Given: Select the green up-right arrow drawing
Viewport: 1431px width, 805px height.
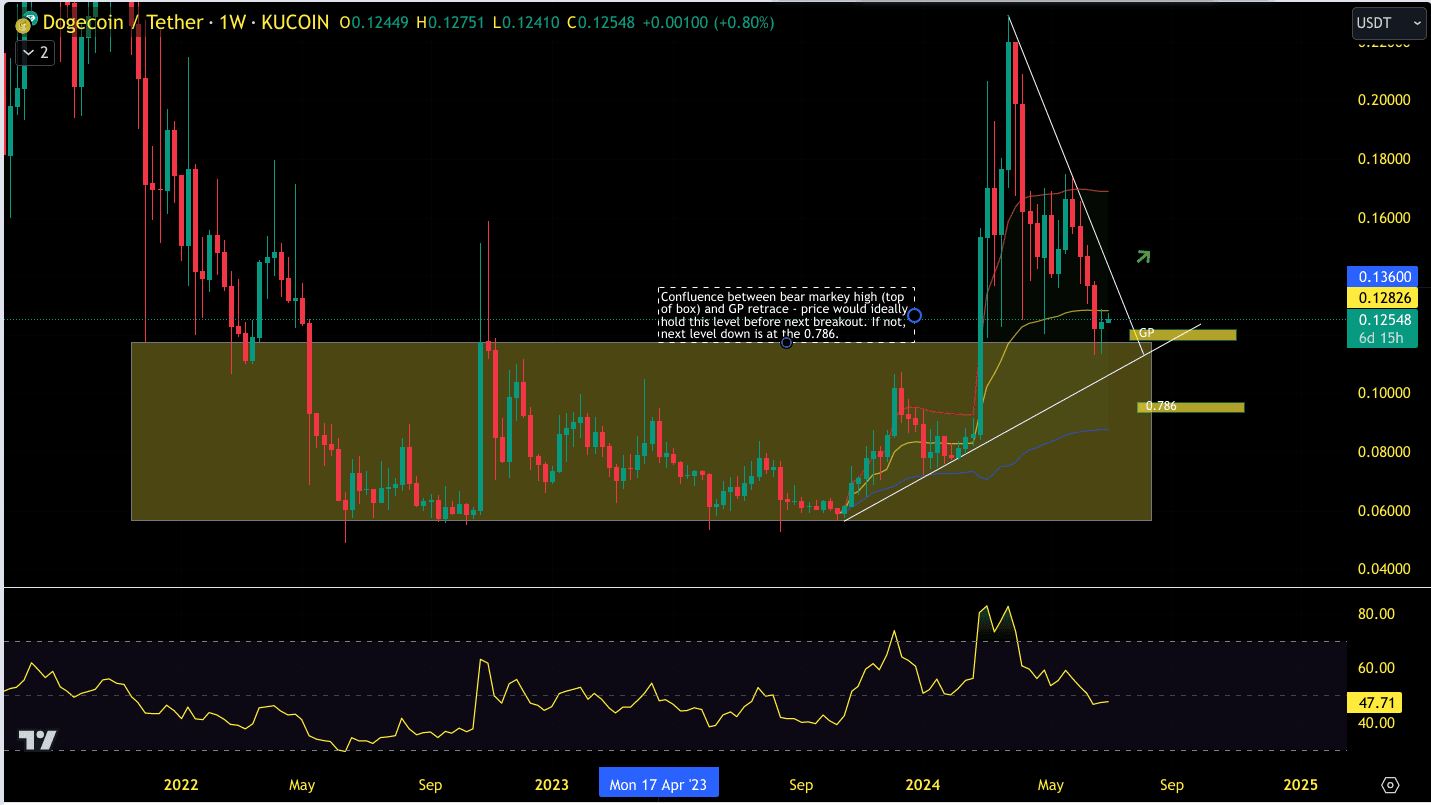Looking at the screenshot, I should point(1143,257).
